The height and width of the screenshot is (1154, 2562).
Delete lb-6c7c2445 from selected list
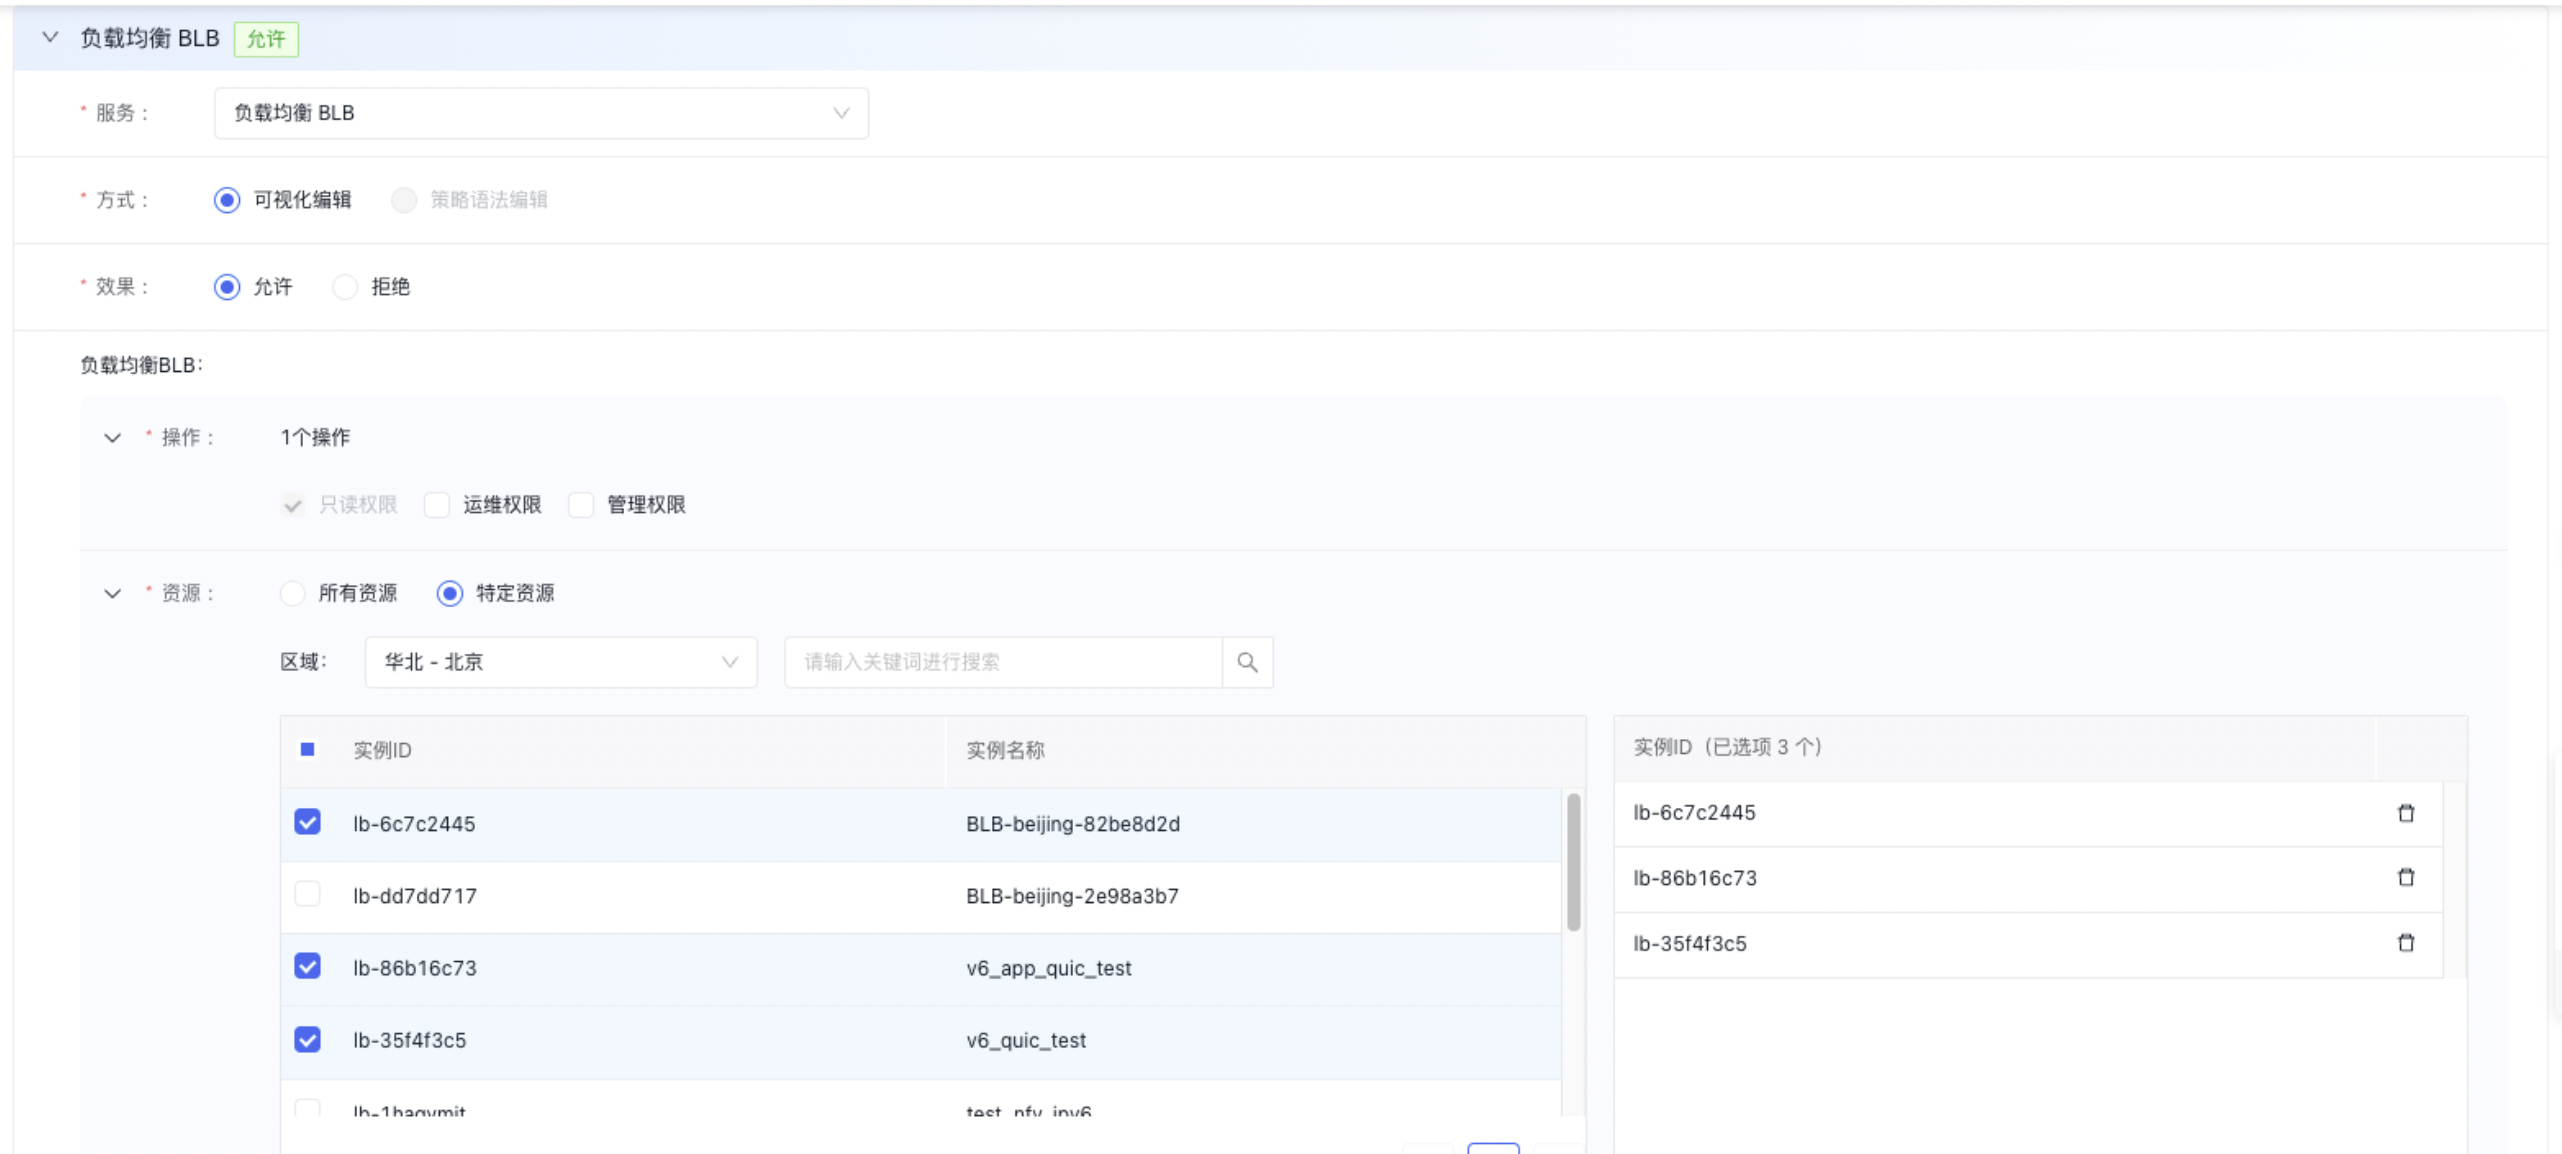(x=2405, y=813)
